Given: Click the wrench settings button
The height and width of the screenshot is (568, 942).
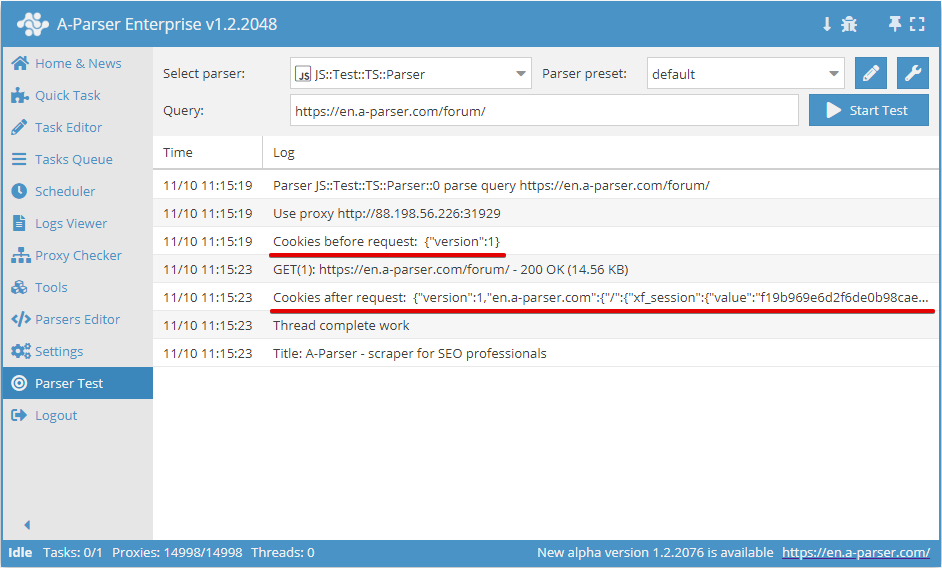Looking at the screenshot, I should tap(912, 73).
